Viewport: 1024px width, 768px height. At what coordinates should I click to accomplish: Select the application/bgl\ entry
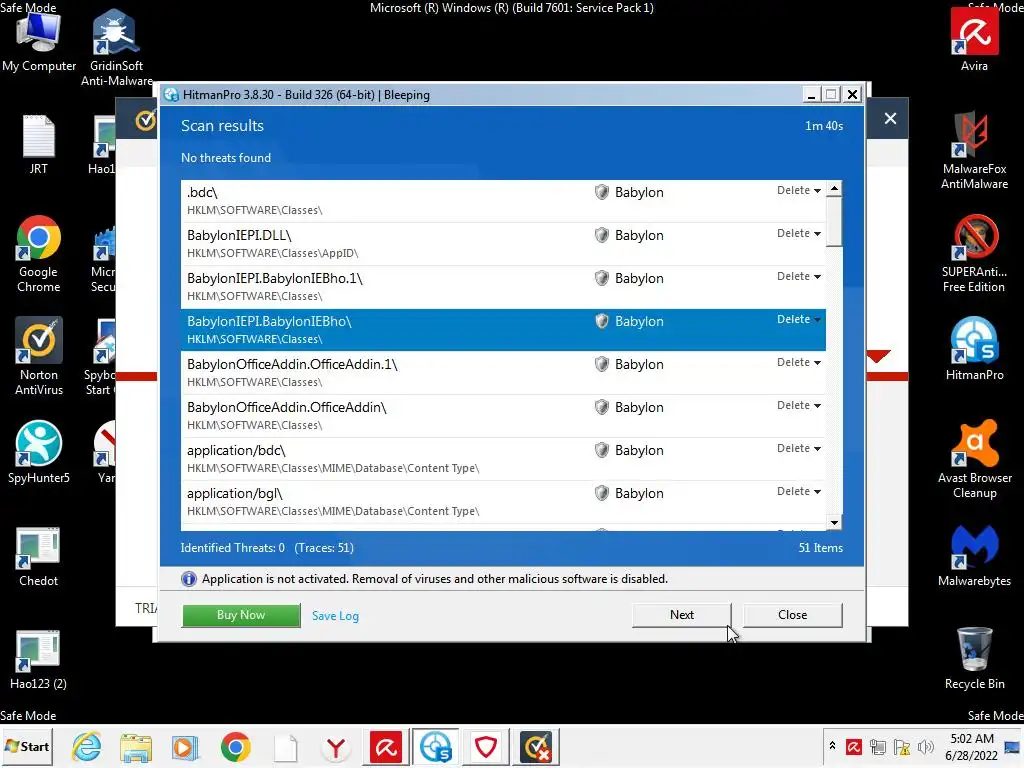coord(503,502)
